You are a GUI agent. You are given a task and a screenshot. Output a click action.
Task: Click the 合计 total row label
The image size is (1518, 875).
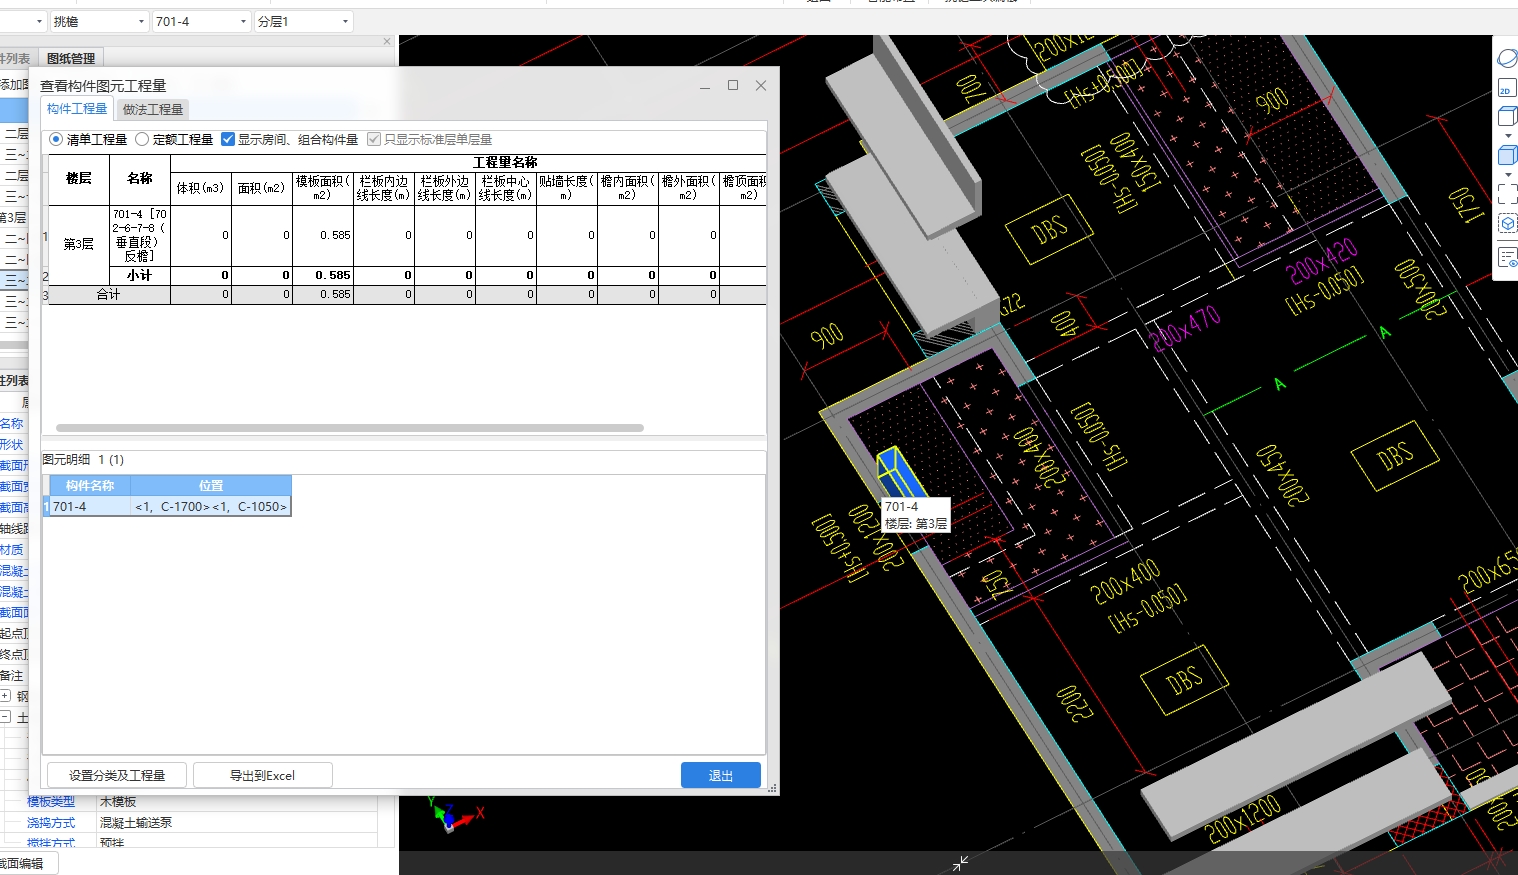[x=109, y=295]
